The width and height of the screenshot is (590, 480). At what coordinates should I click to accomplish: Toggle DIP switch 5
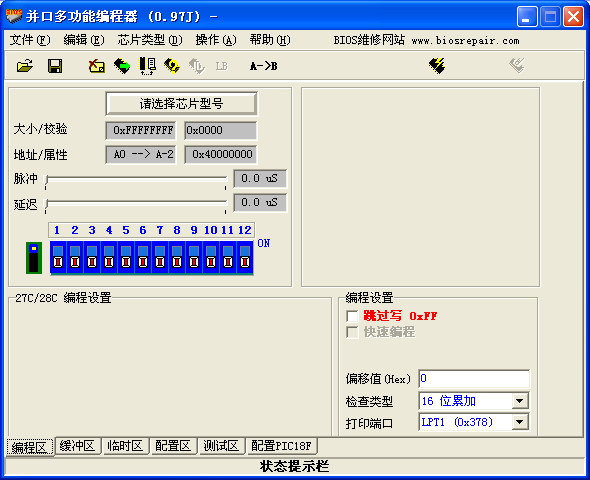126,258
